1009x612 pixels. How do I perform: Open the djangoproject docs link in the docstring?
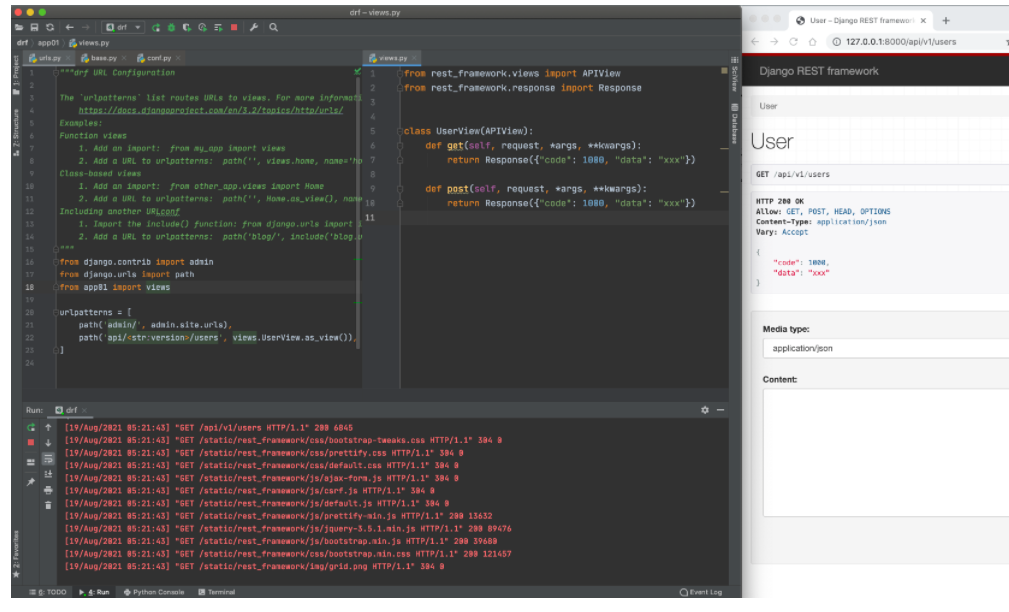210,111
